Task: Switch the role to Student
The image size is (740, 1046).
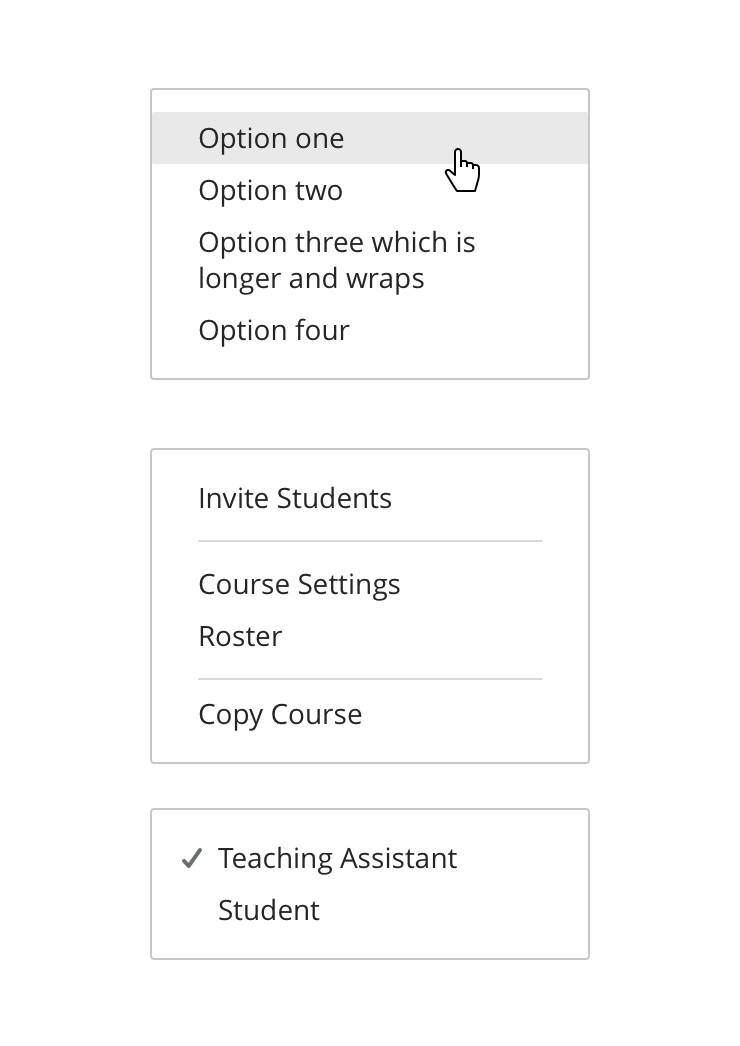Action: pyautogui.click(x=268, y=910)
